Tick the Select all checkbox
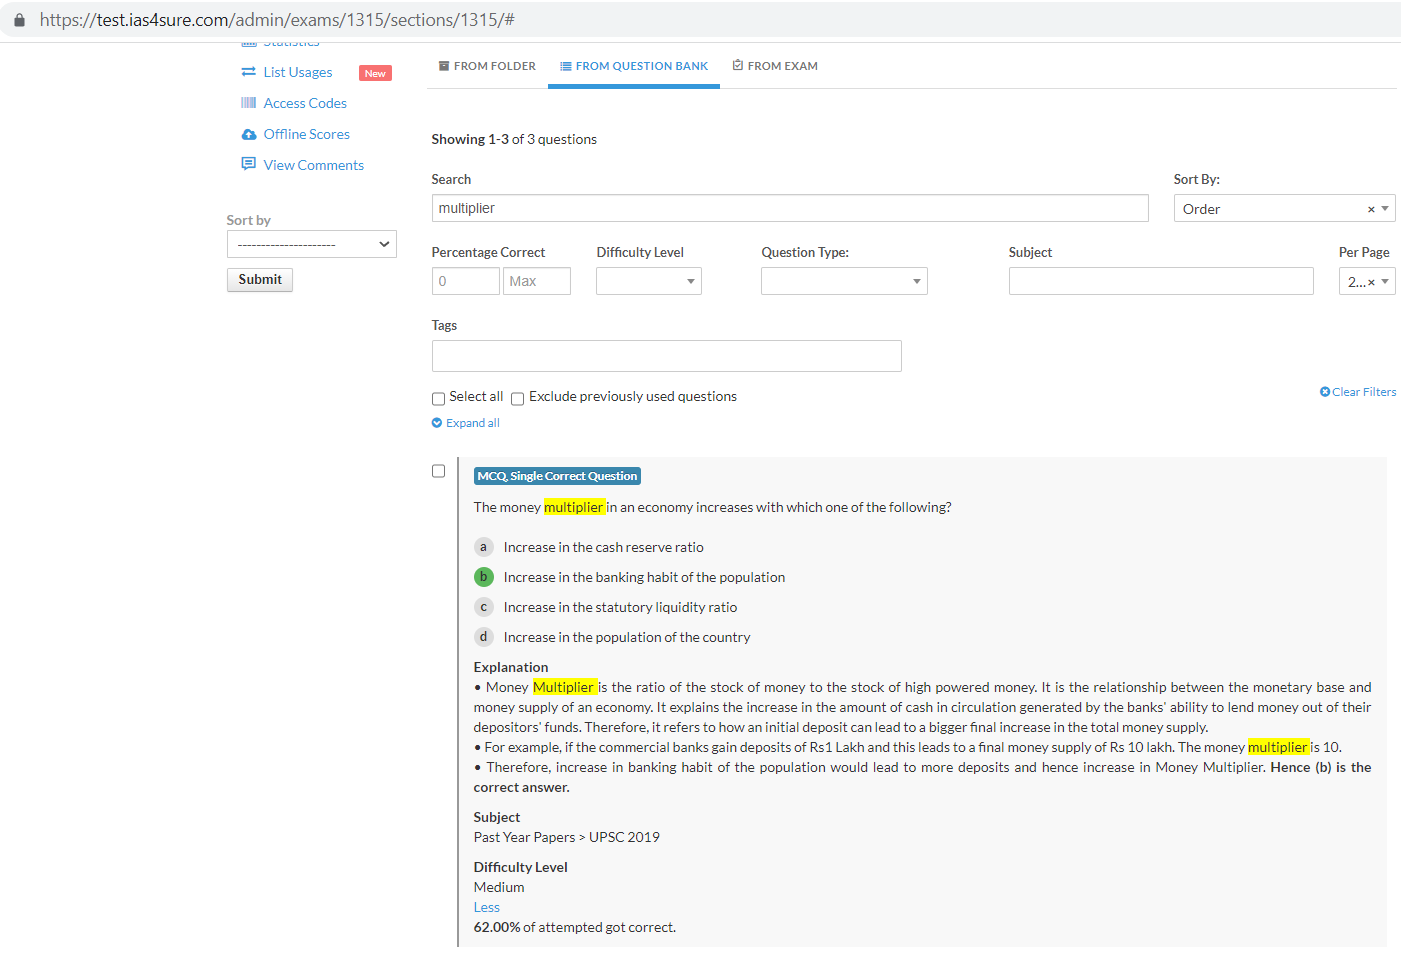The height and width of the screenshot is (962, 1401). click(438, 399)
